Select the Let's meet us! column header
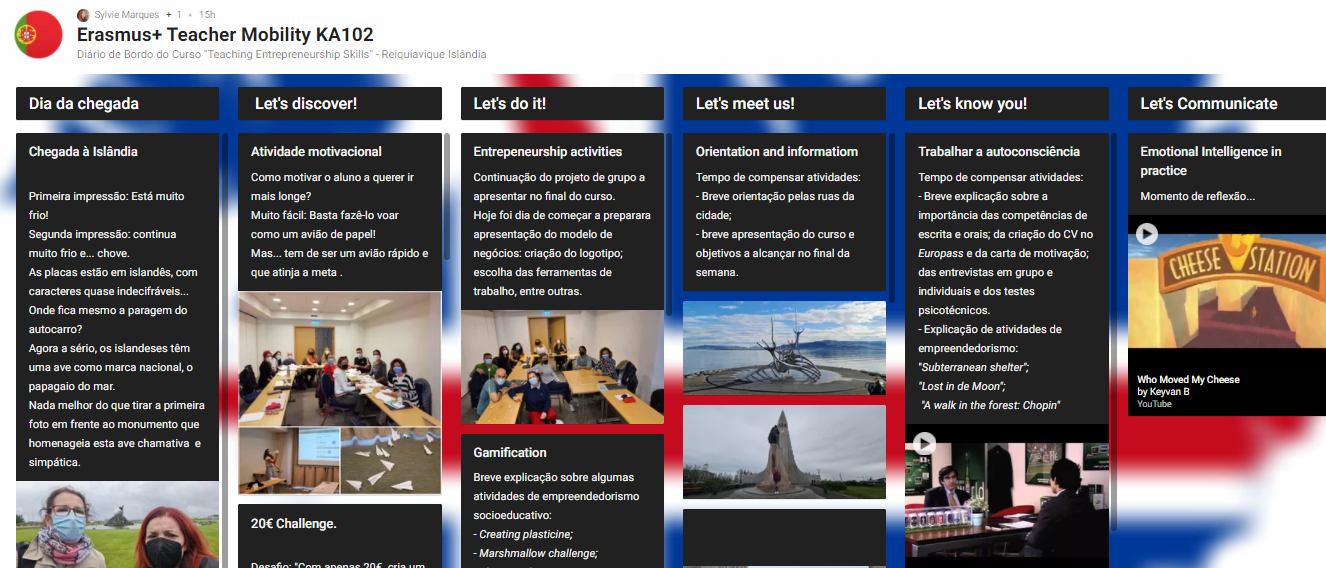This screenshot has width=1326, height=568. (784, 103)
